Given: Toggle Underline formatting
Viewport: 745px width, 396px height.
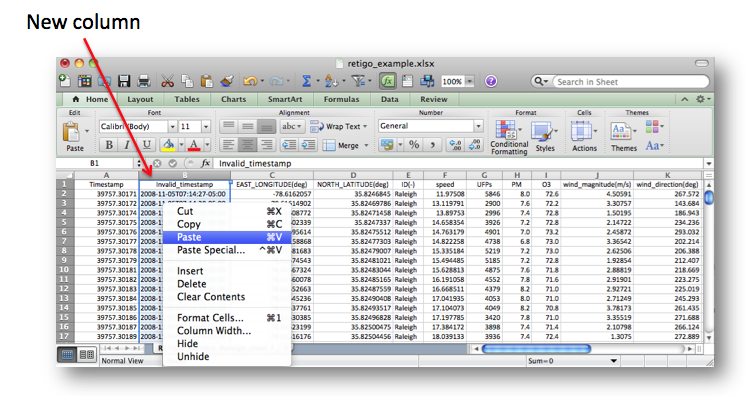Looking at the screenshot, I should pyautogui.click(x=146, y=145).
